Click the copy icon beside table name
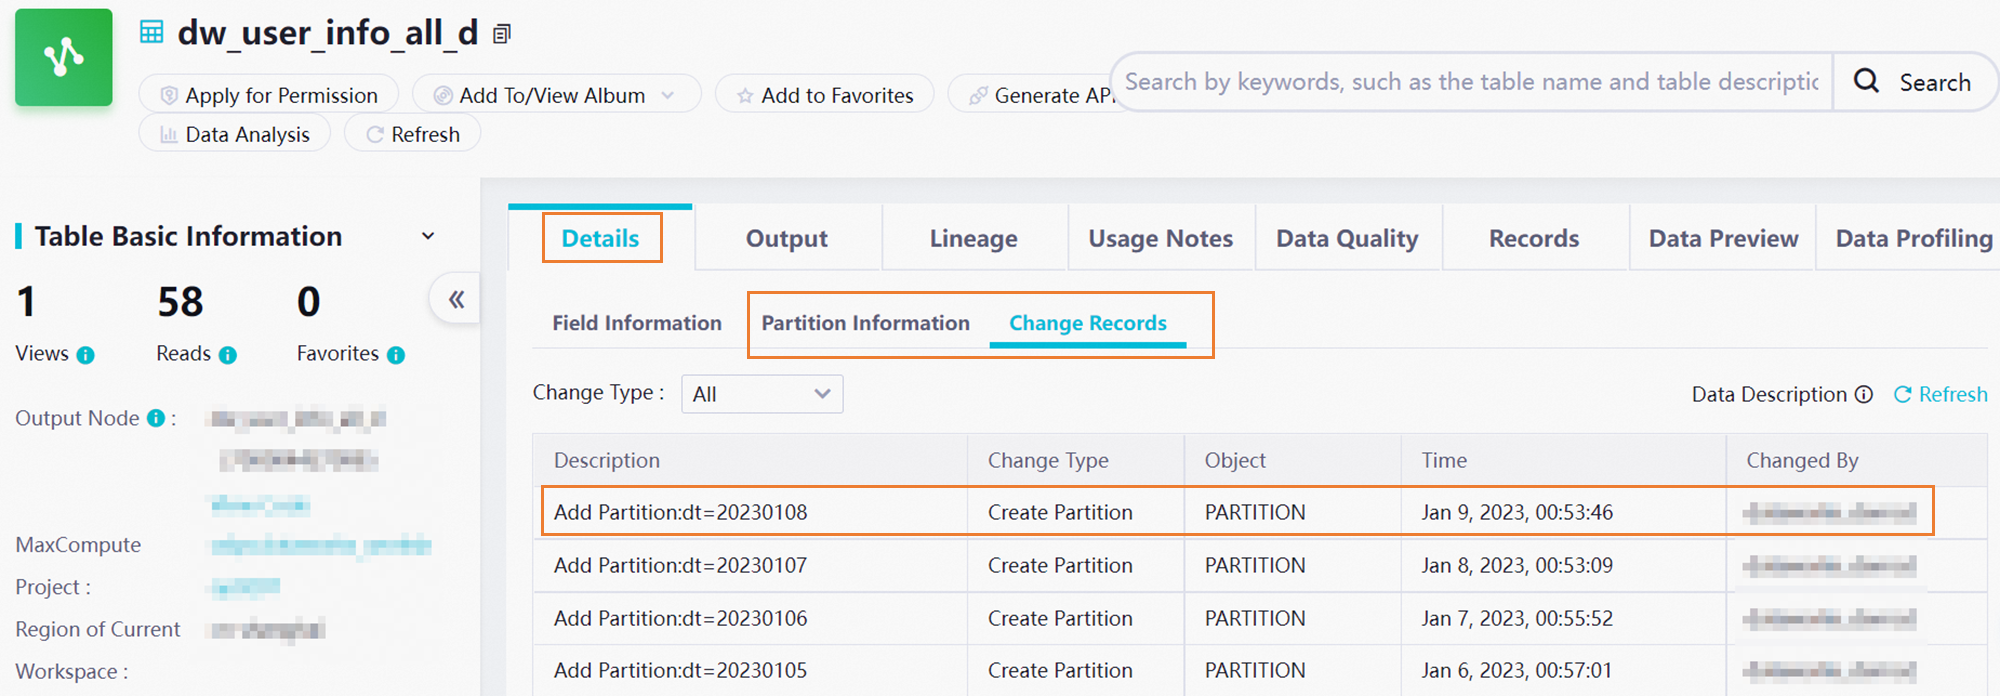This screenshot has height=696, width=2000. (502, 35)
